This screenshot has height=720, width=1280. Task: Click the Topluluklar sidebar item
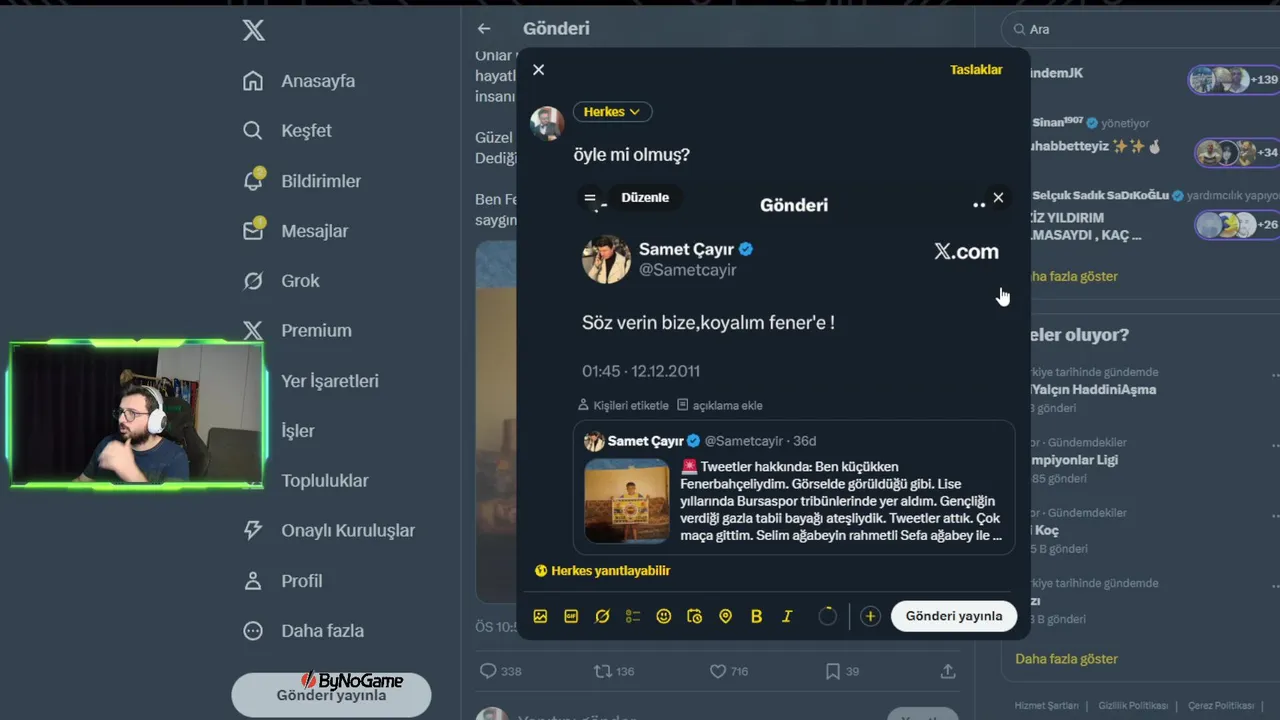click(x=325, y=481)
